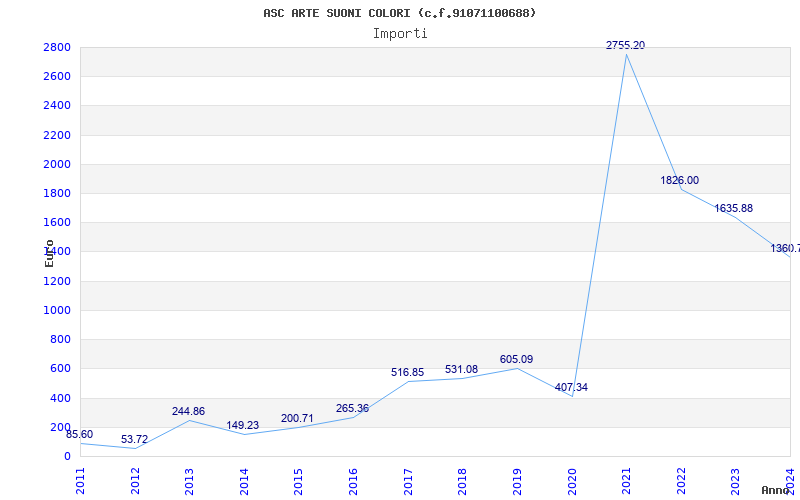
Task: Click the 2019 x-axis year label
Action: point(517,481)
